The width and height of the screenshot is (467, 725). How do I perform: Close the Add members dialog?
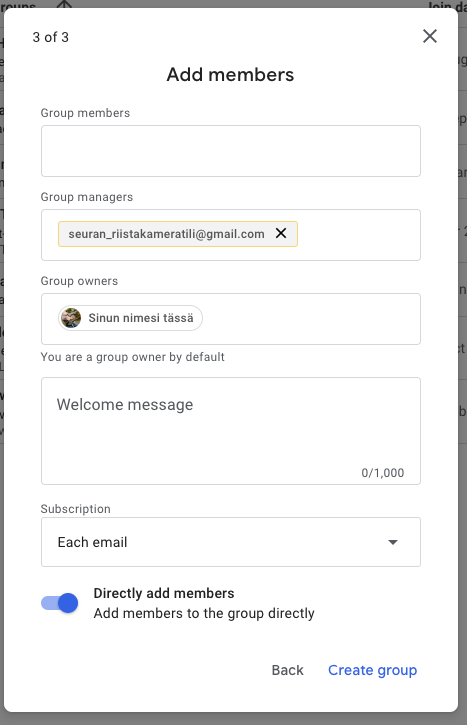point(430,36)
